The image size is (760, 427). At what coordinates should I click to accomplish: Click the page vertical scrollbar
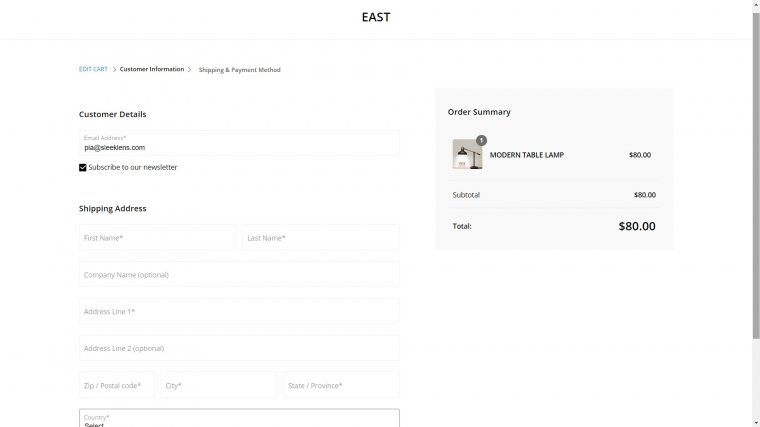[756, 174]
